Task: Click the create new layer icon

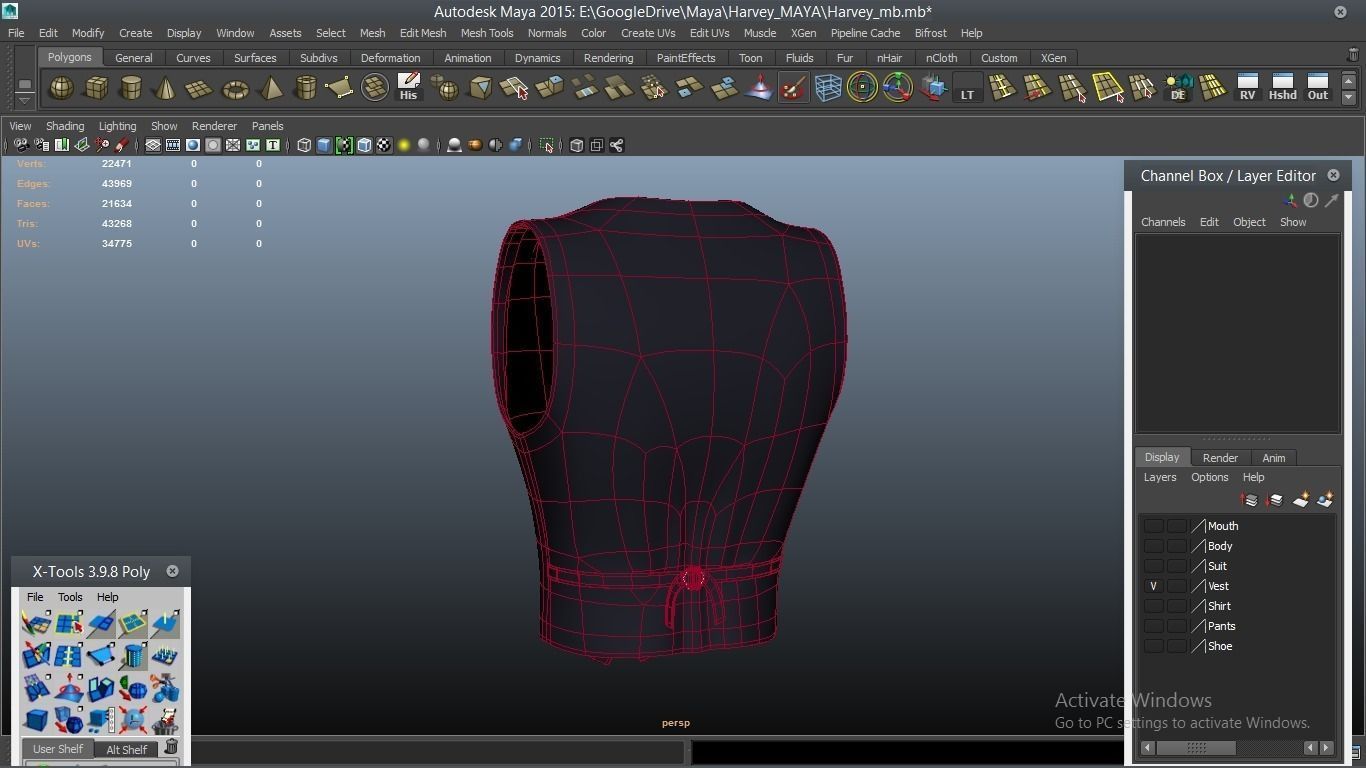Action: (x=1301, y=500)
